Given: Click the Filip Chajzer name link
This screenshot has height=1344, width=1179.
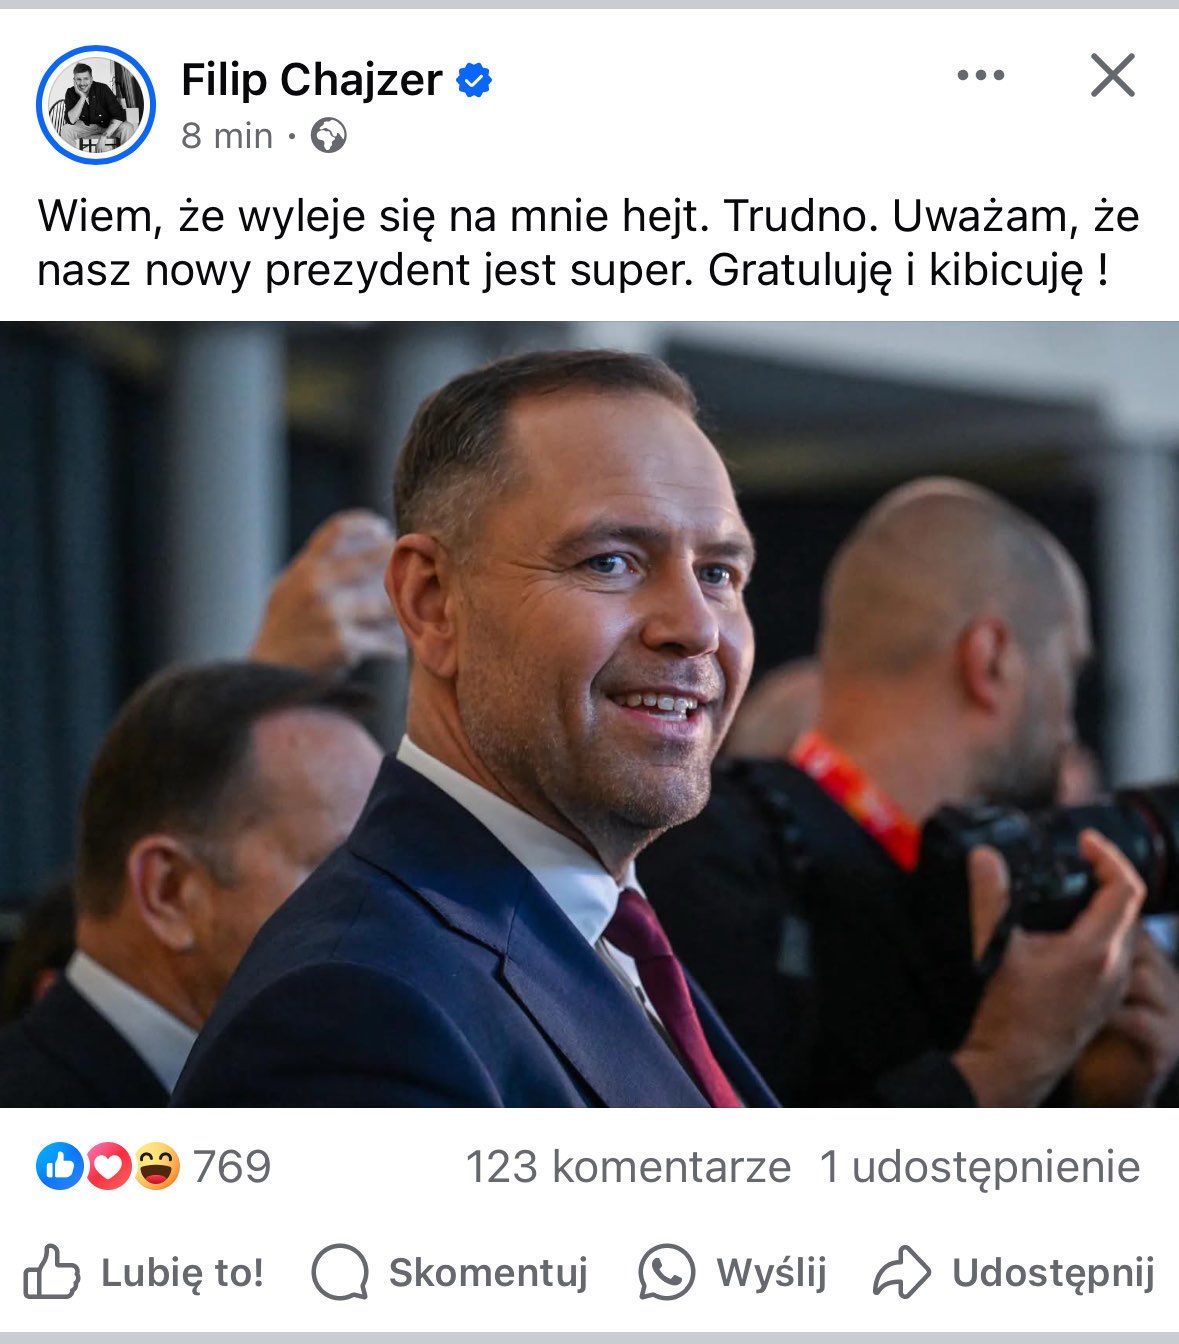Looking at the screenshot, I should [311, 80].
